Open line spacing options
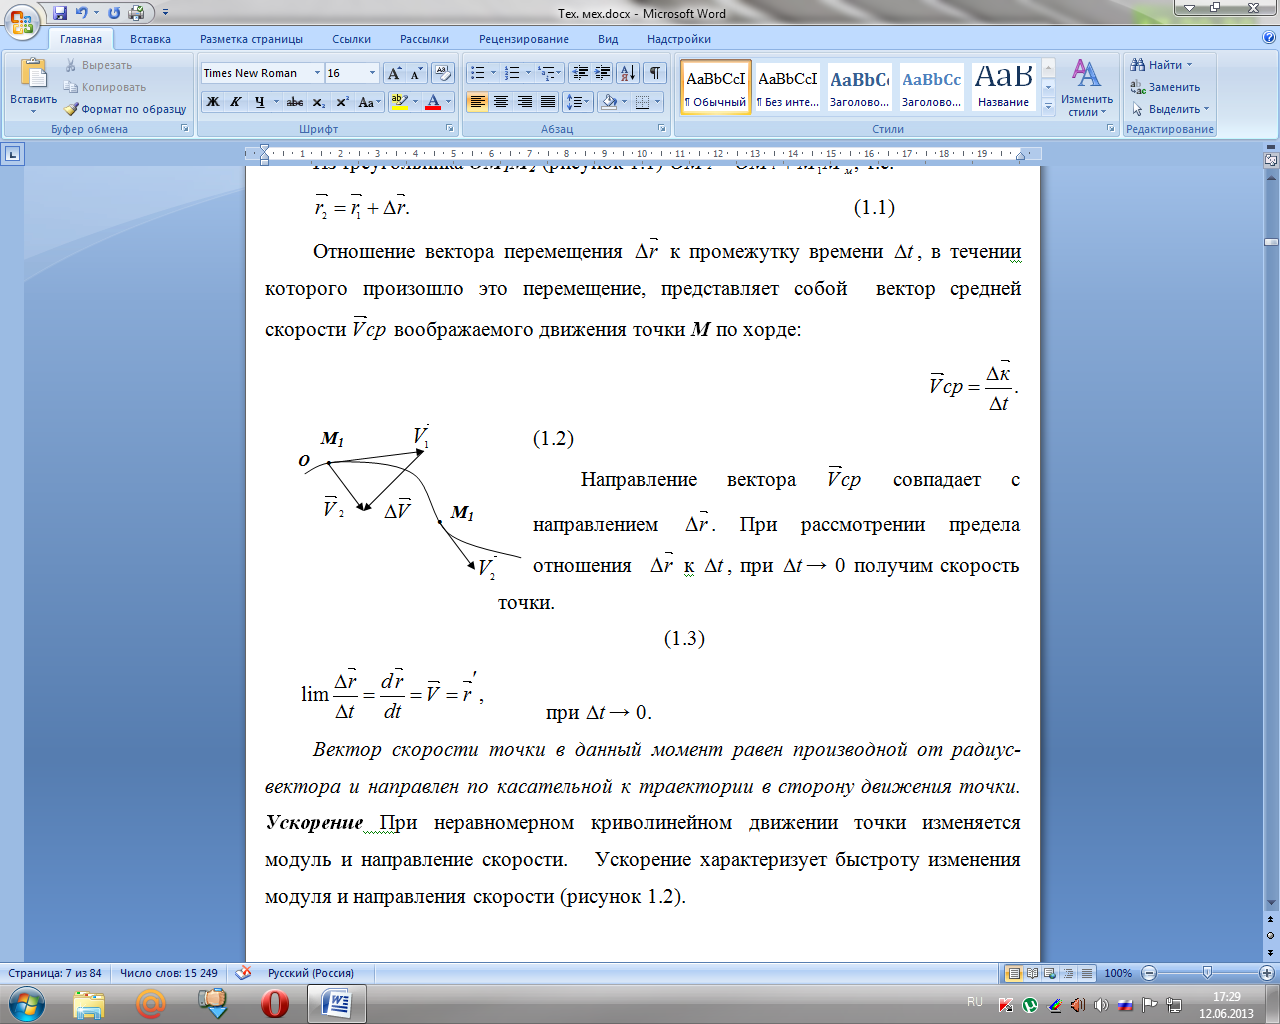This screenshot has width=1280, height=1024. [577, 102]
